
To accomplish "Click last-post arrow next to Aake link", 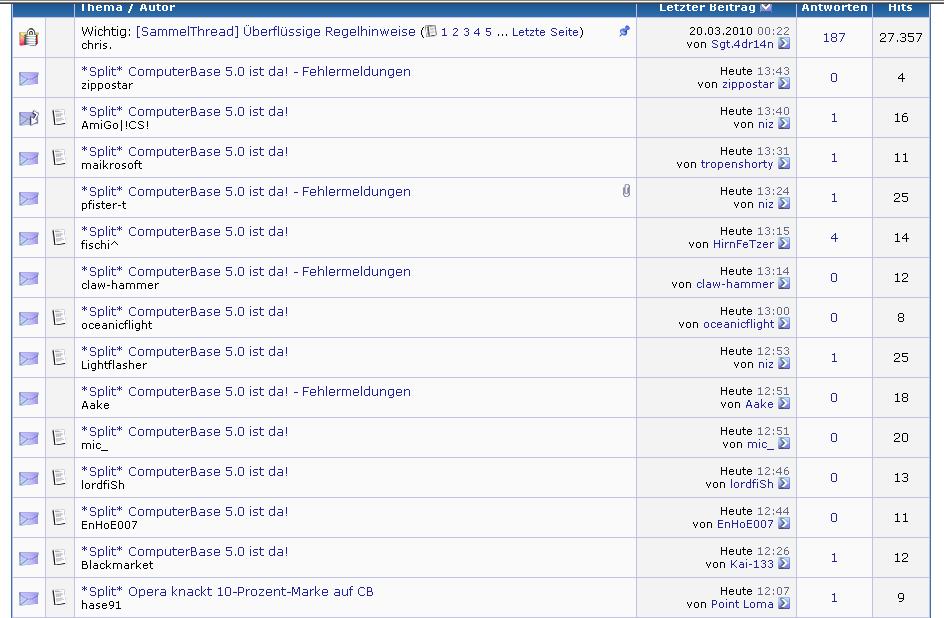I will pos(783,404).
